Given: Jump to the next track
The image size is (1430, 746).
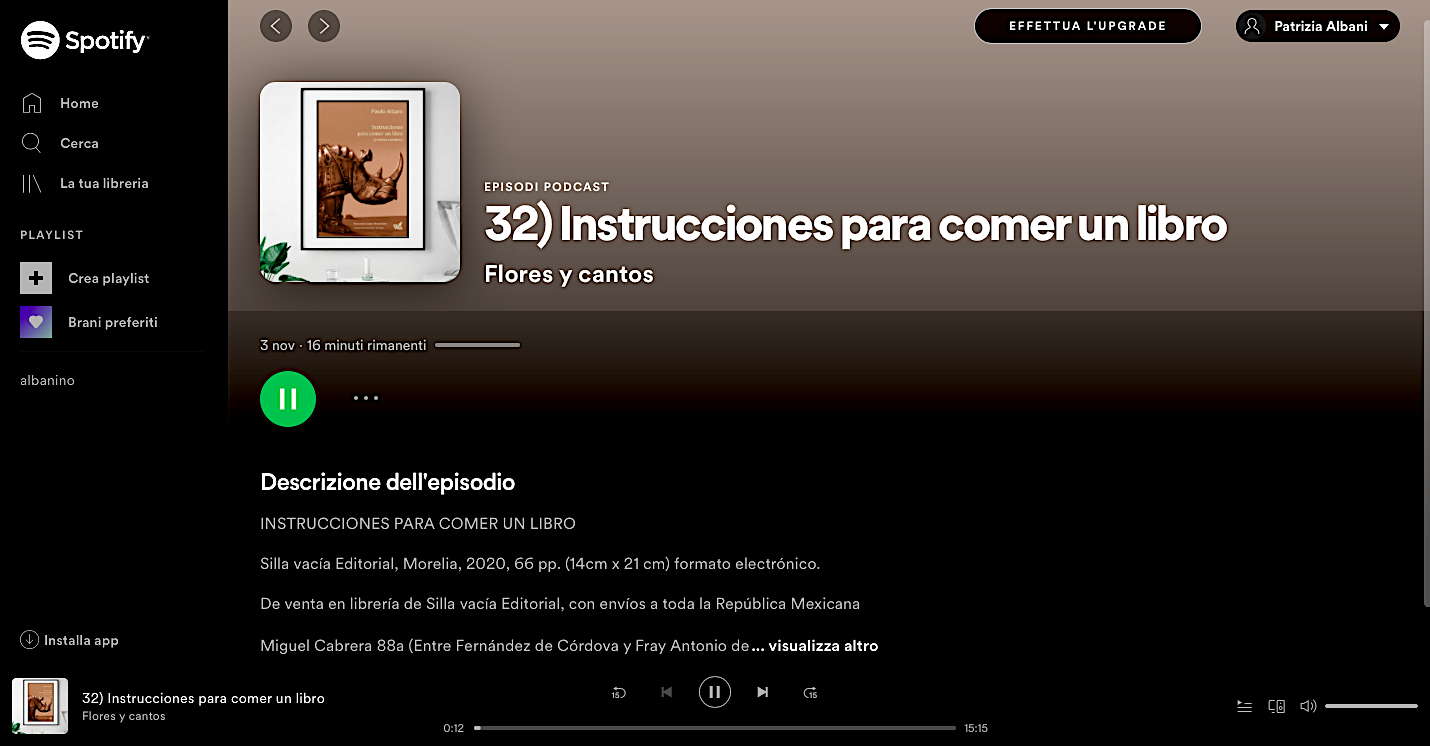Looking at the screenshot, I should (x=763, y=692).
